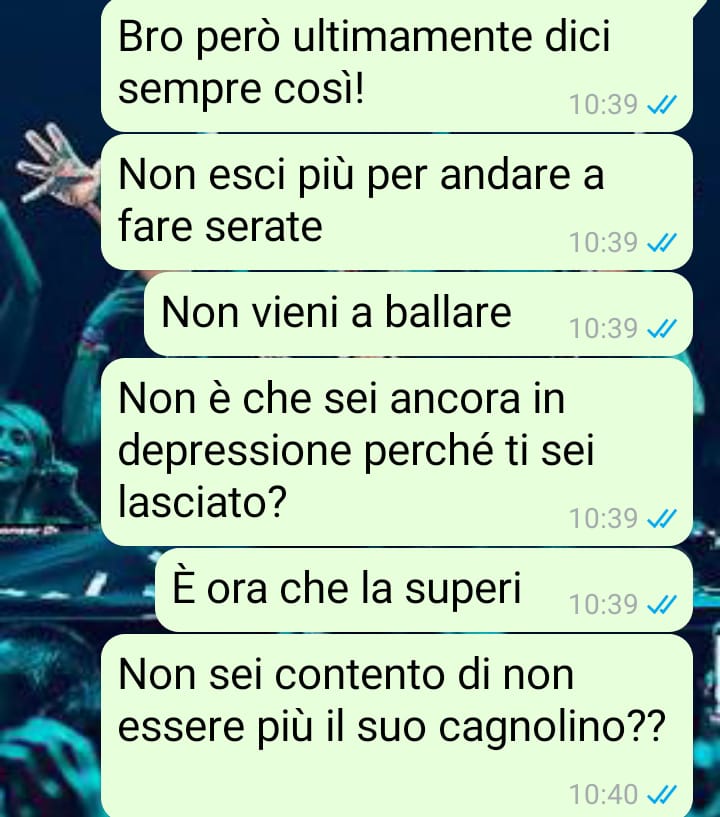Tap the word 'cagnolino??' in the last message
720x817 pixels.
click(x=552, y=727)
